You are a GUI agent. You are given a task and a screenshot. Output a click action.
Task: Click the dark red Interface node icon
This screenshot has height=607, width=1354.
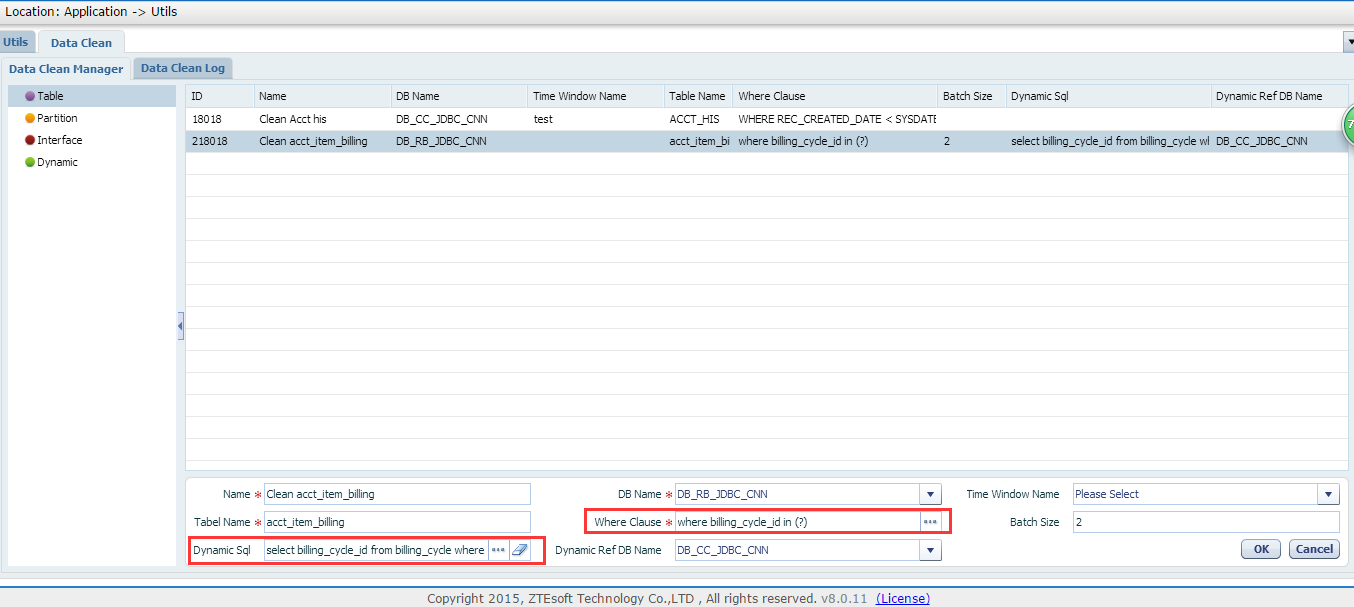point(30,140)
